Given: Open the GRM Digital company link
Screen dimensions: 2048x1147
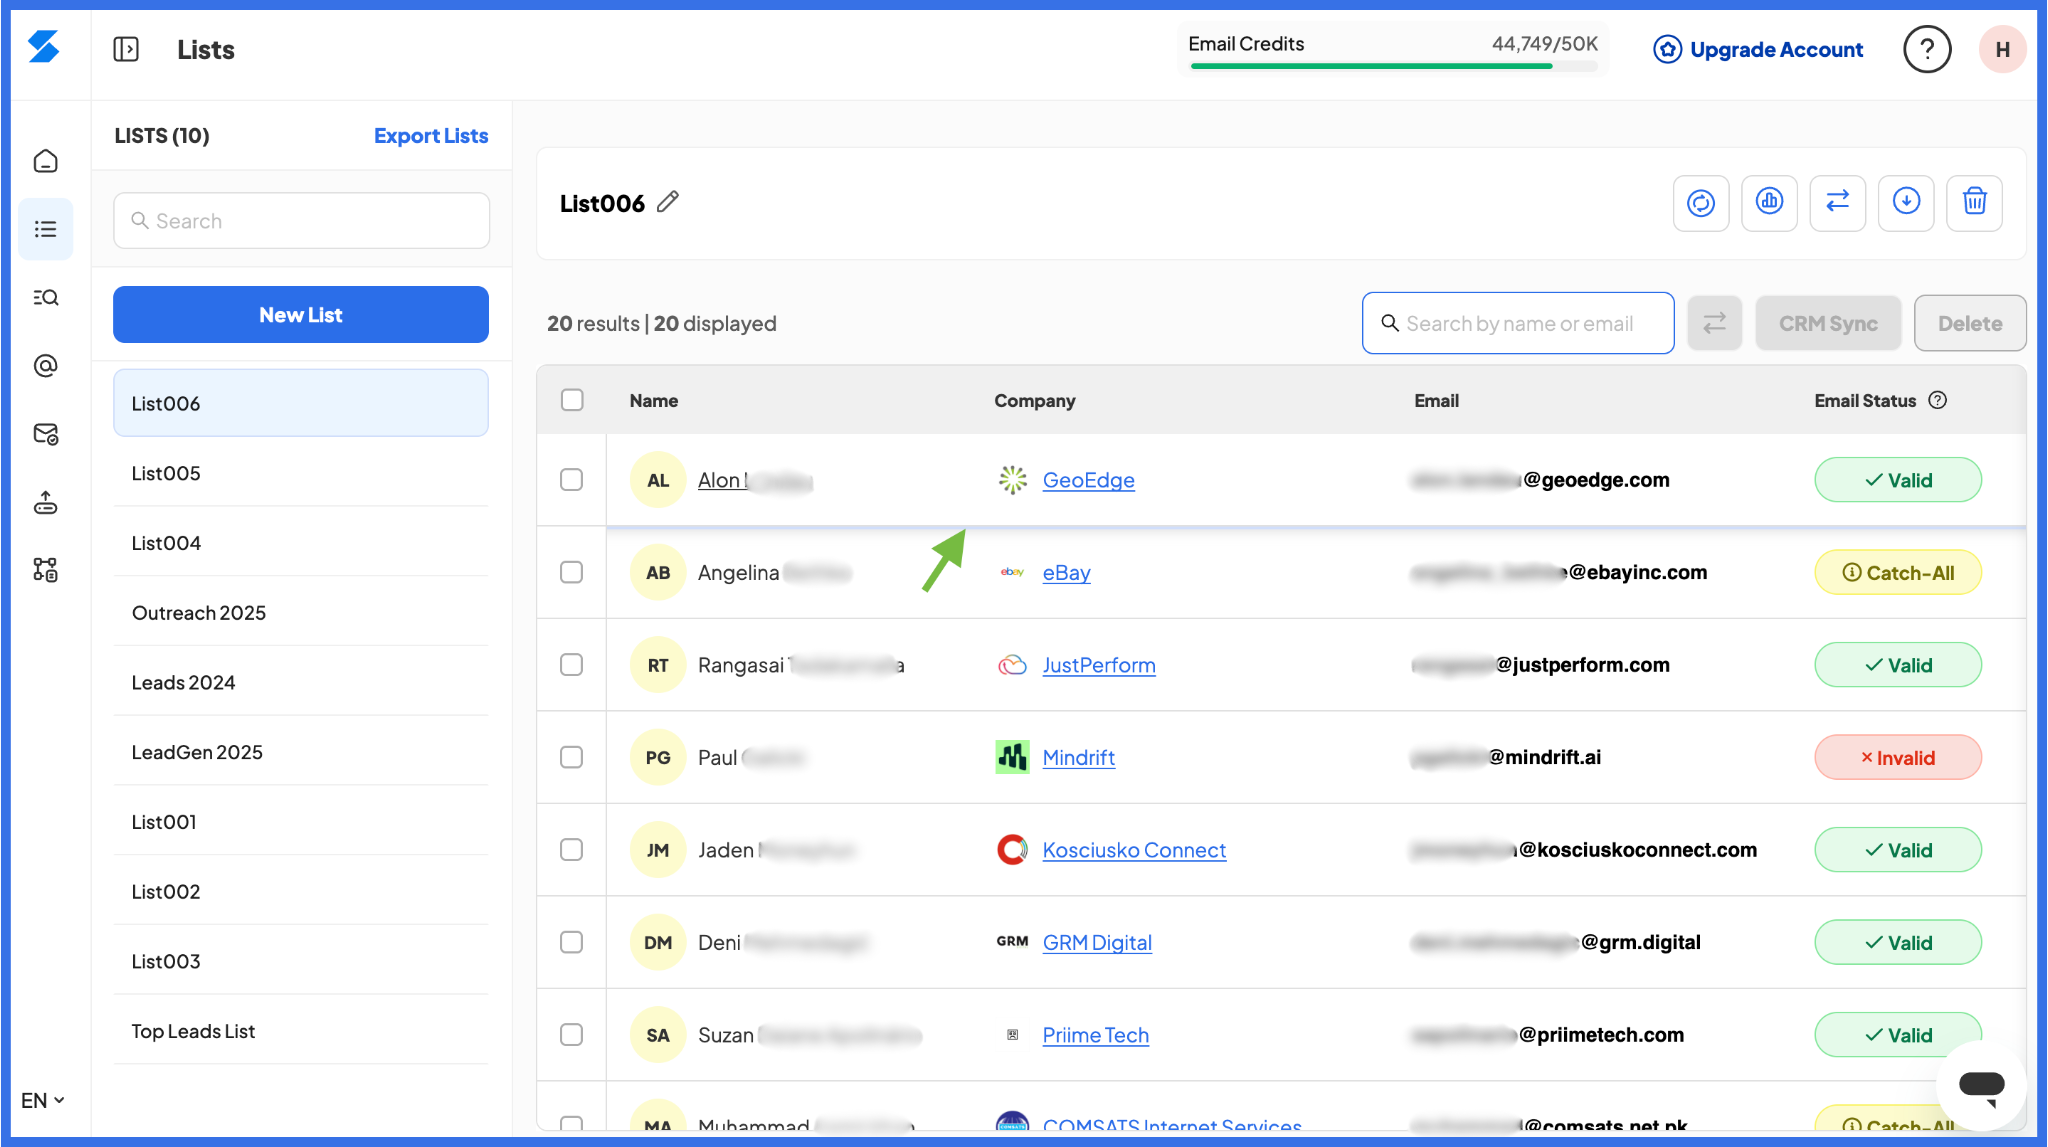Looking at the screenshot, I should click(x=1097, y=942).
